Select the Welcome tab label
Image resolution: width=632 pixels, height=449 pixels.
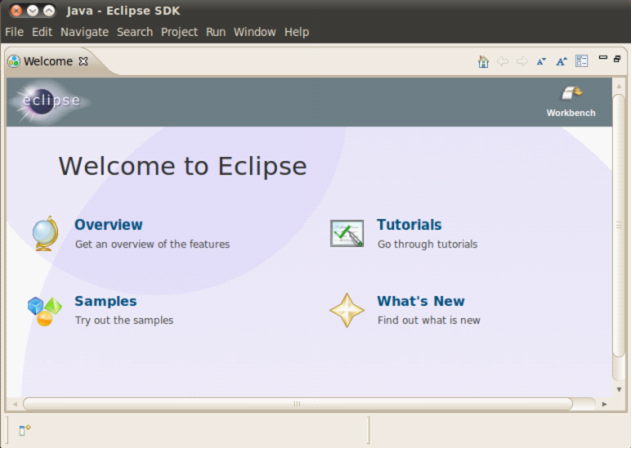pos(48,61)
